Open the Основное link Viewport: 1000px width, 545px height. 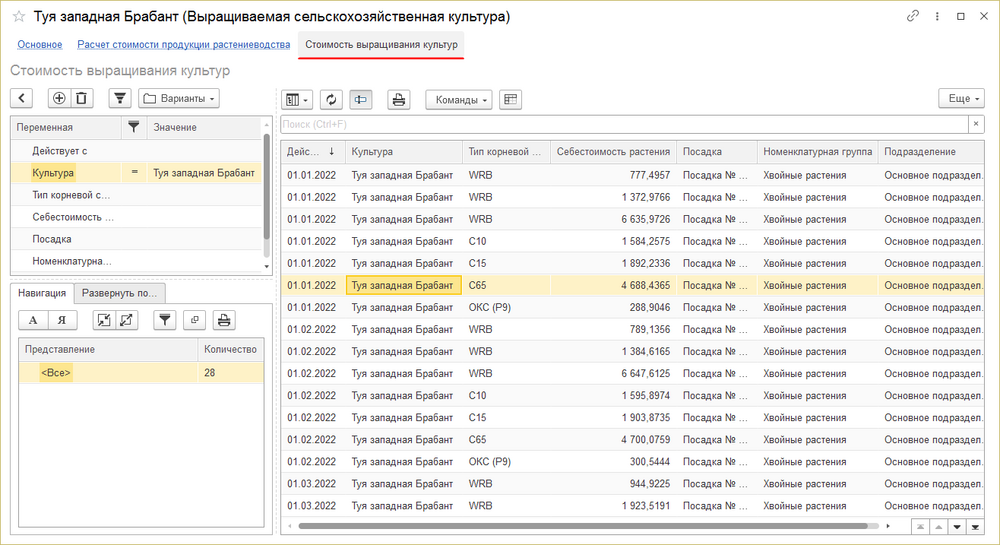pyautogui.click(x=40, y=45)
